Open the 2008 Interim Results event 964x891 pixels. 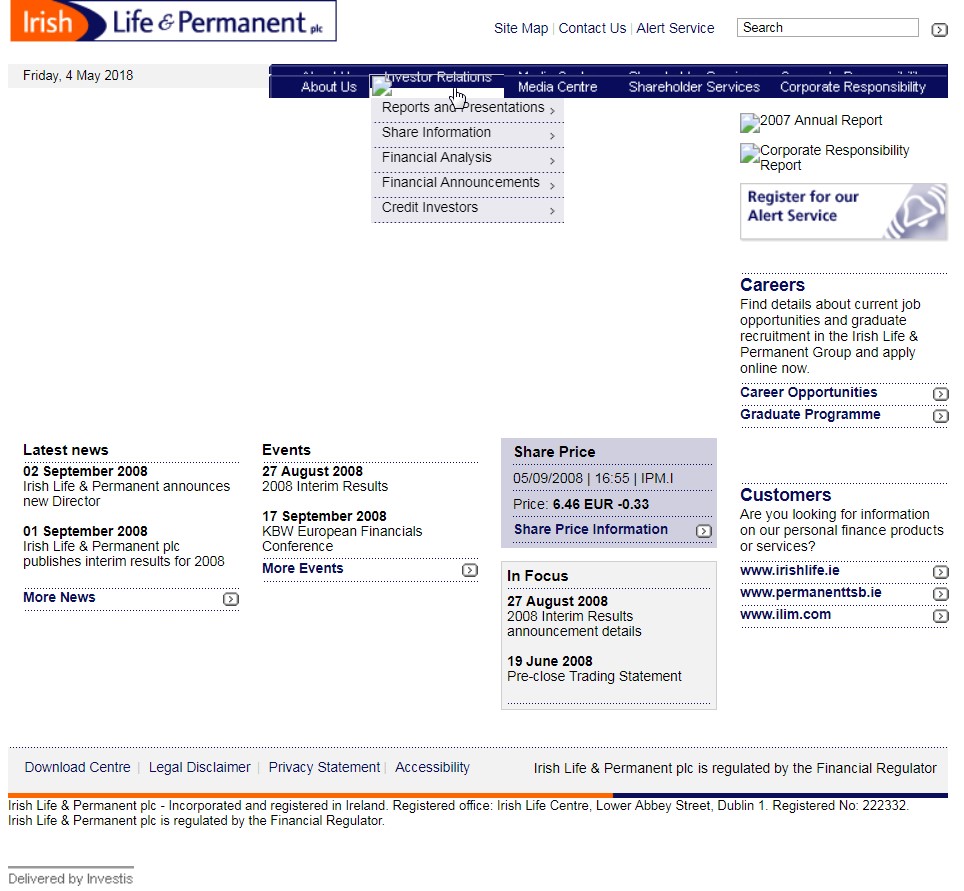[325, 486]
